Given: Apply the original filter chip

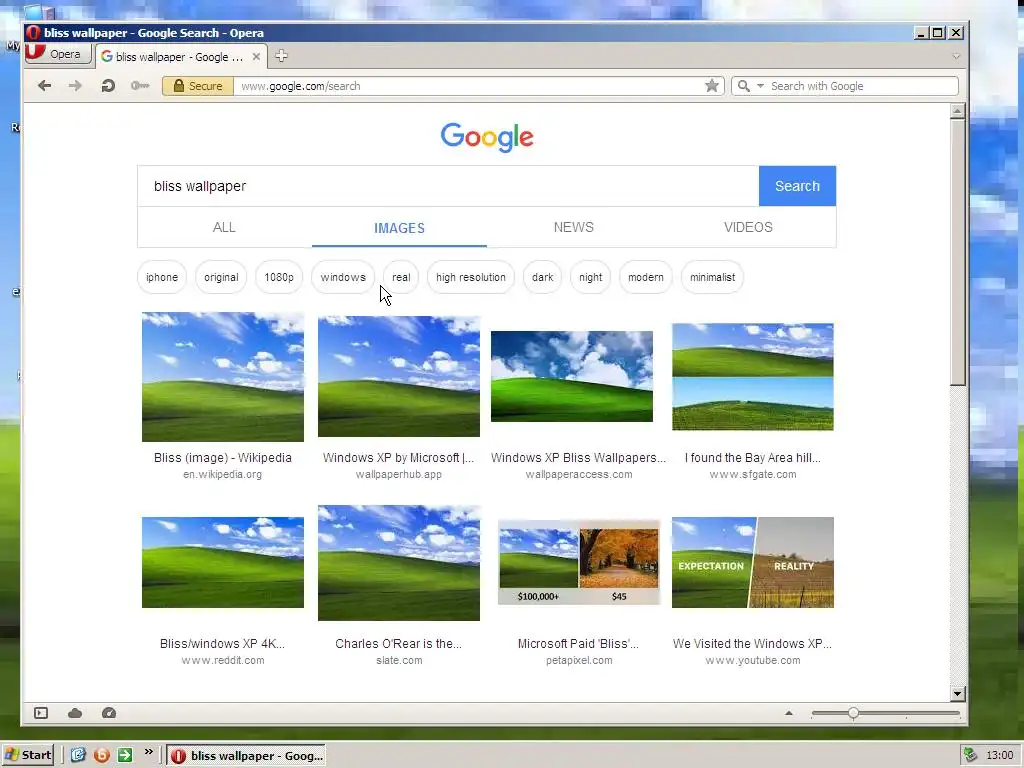Looking at the screenshot, I should click(x=221, y=277).
